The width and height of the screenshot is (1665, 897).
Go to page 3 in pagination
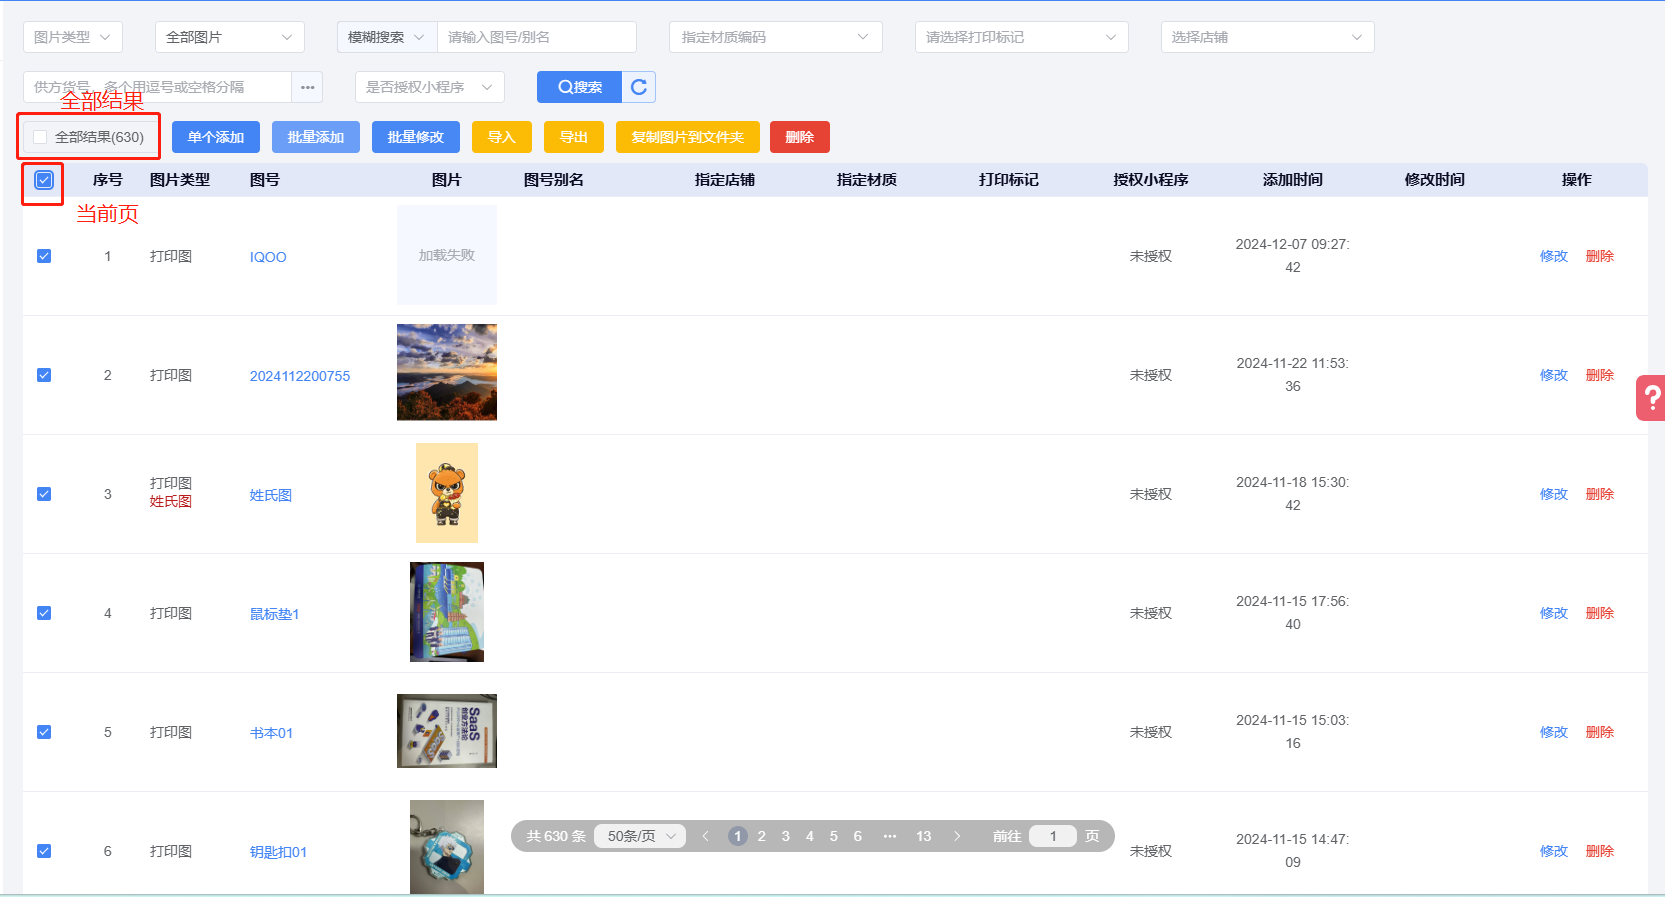click(785, 836)
